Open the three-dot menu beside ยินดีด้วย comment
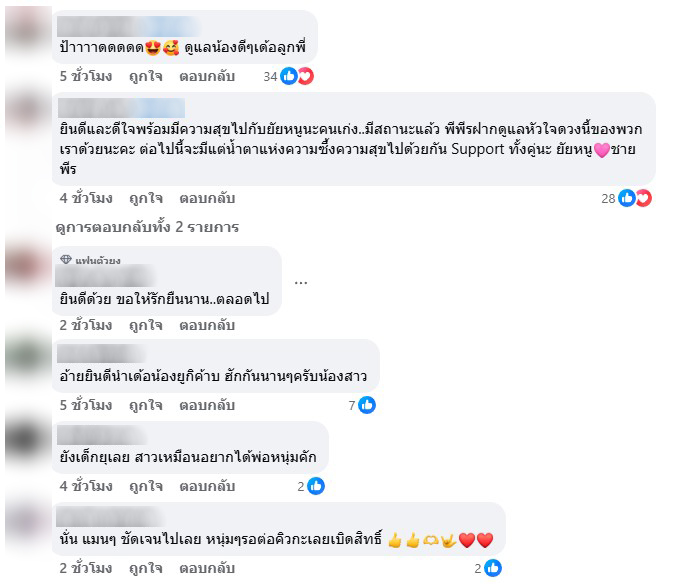The height and width of the screenshot is (584, 692). 301,283
